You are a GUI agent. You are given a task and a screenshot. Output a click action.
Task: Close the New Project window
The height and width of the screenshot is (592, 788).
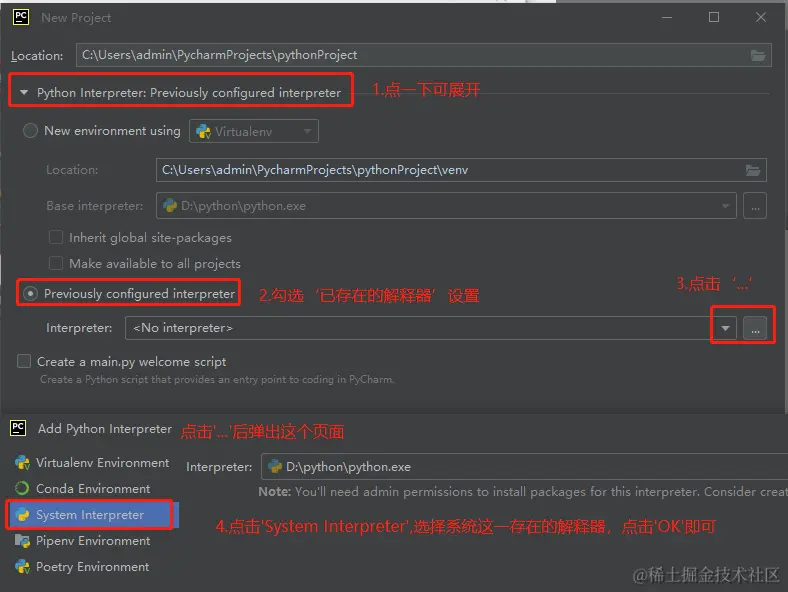(x=761, y=18)
